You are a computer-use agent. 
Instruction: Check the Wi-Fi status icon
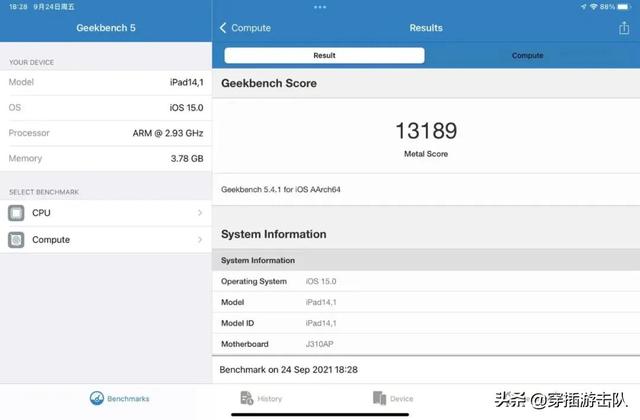pyautogui.click(x=594, y=7)
